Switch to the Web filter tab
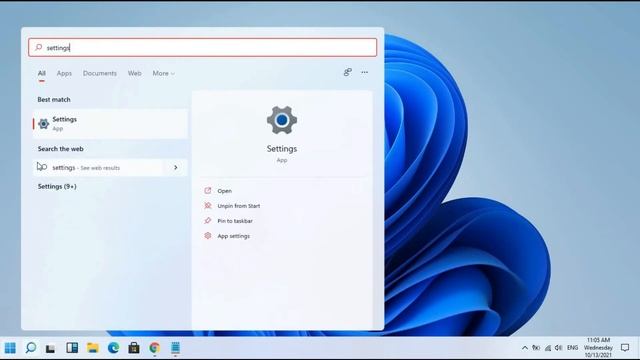The height and width of the screenshot is (360, 640). 134,73
